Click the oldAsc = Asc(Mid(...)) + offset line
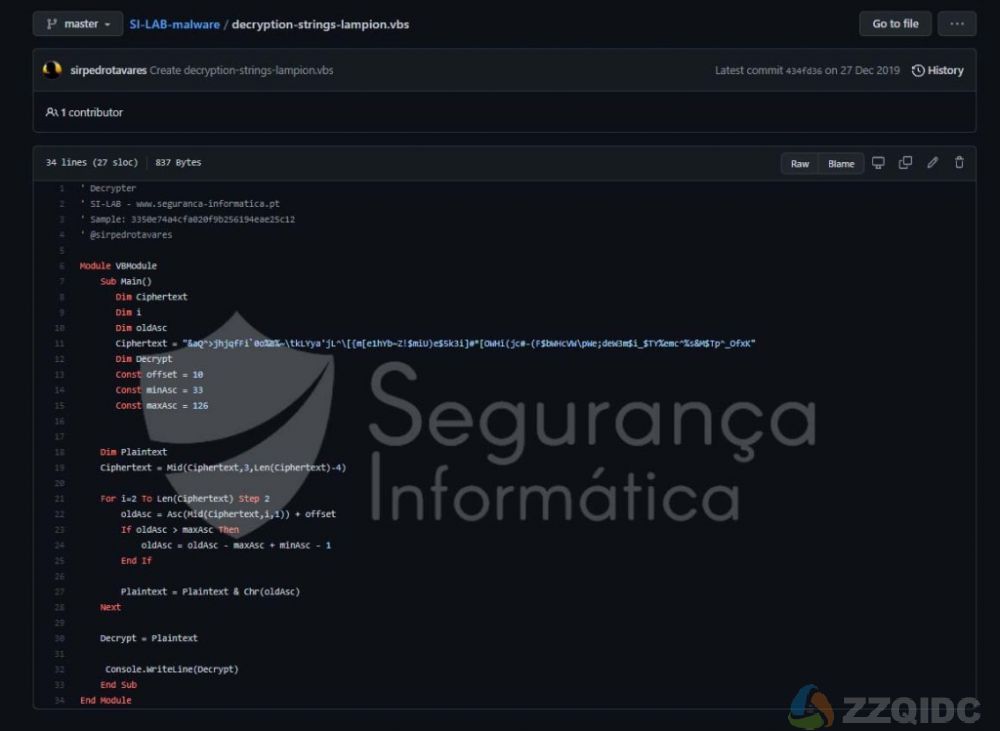This screenshot has height=731, width=1000. (228, 514)
